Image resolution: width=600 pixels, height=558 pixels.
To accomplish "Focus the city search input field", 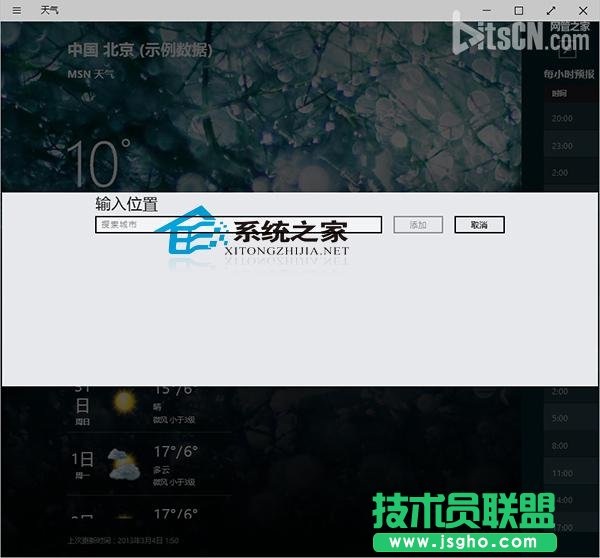I will pyautogui.click(x=238, y=225).
